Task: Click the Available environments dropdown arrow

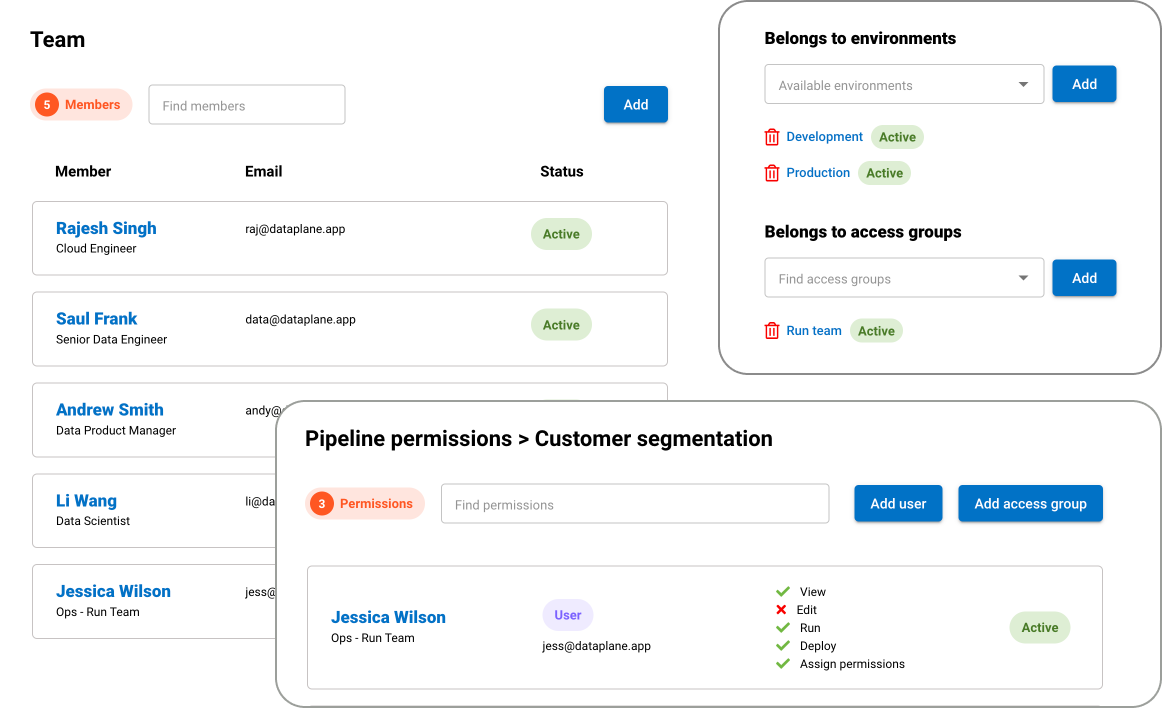Action: (x=1023, y=84)
